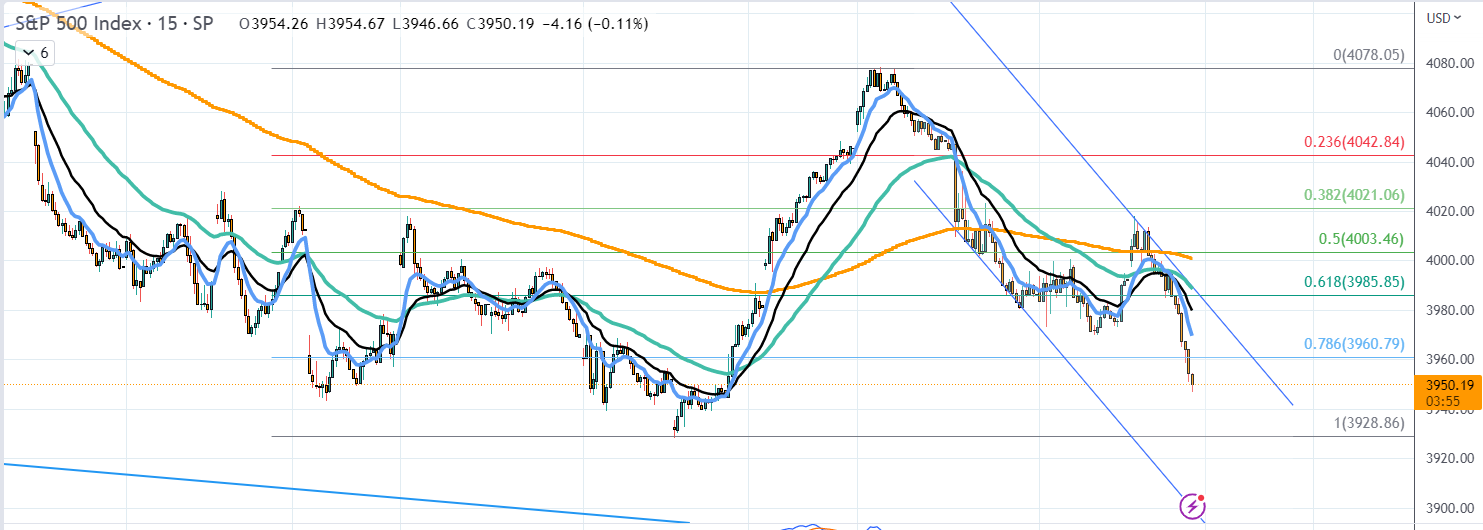The image size is (1483, 530).
Task: Click the 3920.00 price axis label
Action: 1451,459
